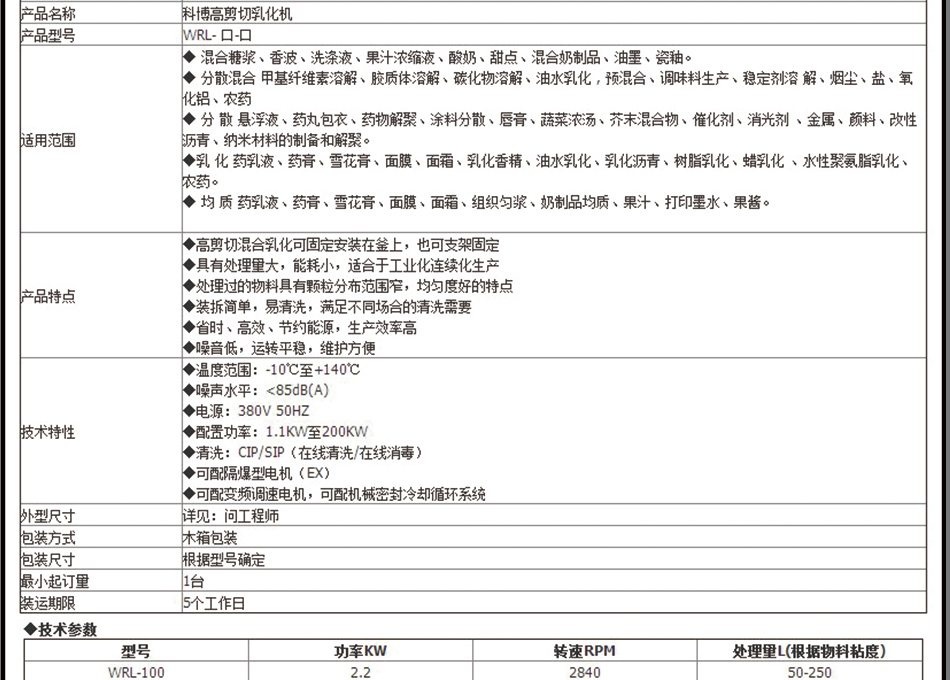Click the 技术特性 row label

(x=48, y=432)
